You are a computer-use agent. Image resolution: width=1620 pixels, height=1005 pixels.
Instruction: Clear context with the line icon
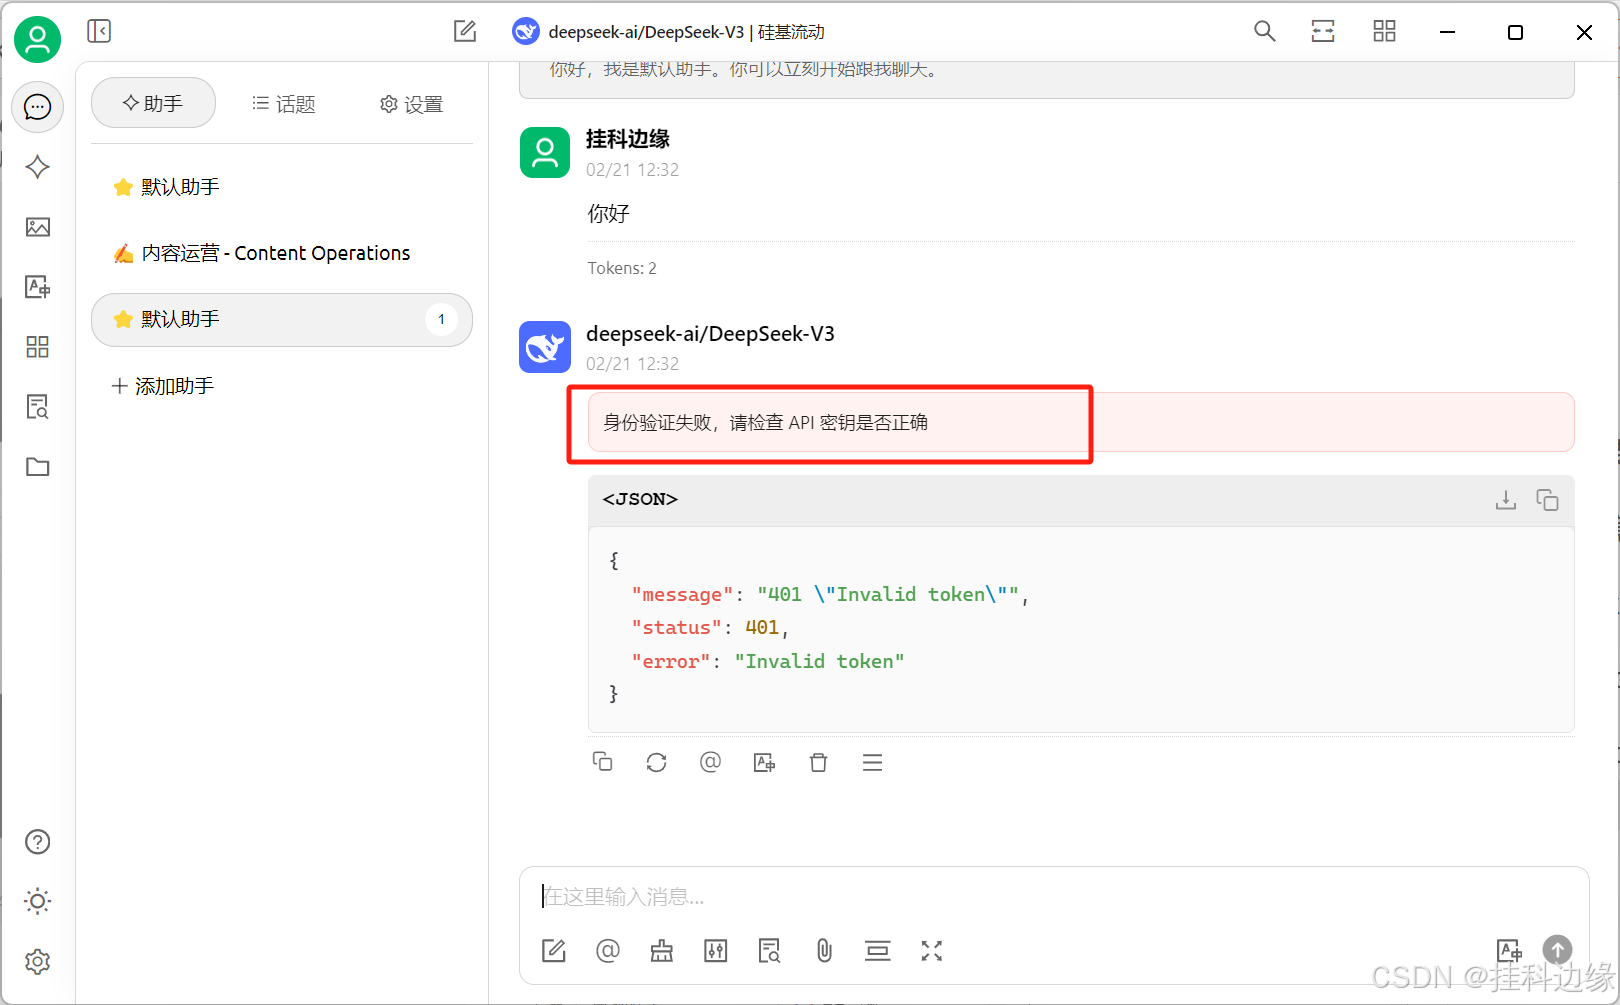pos(878,950)
